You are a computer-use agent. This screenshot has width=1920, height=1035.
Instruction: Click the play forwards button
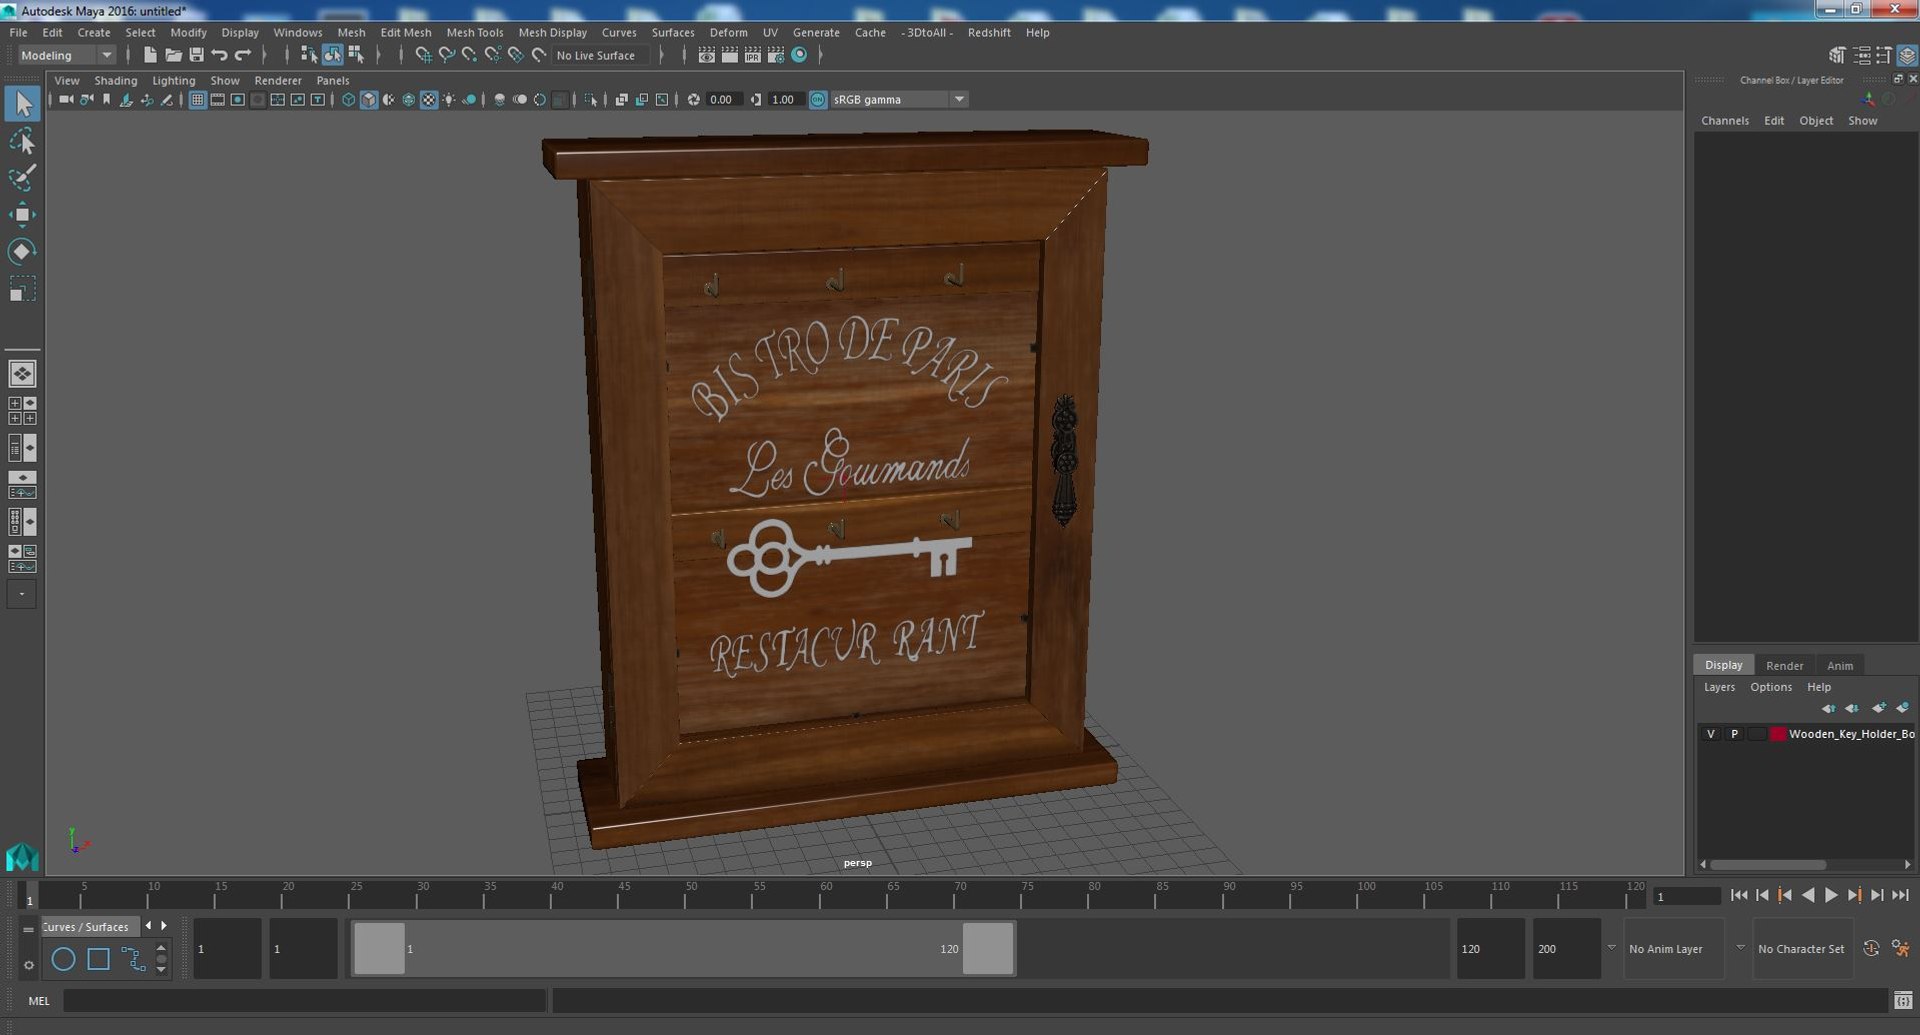click(x=1831, y=896)
